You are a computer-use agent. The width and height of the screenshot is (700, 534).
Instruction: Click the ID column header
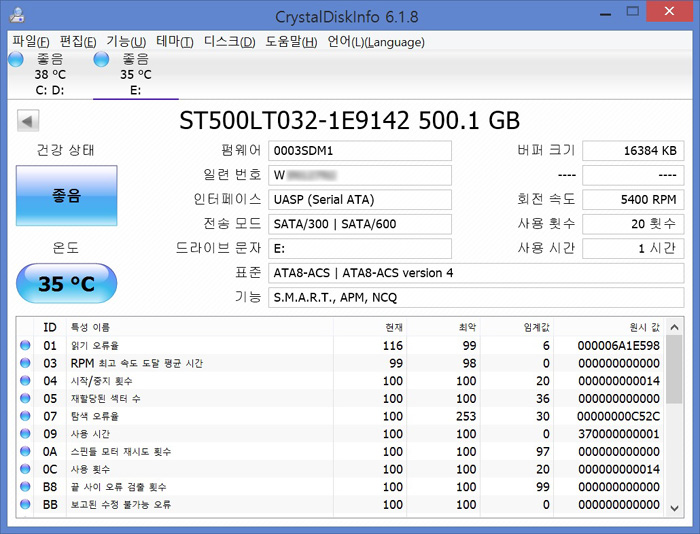50,327
